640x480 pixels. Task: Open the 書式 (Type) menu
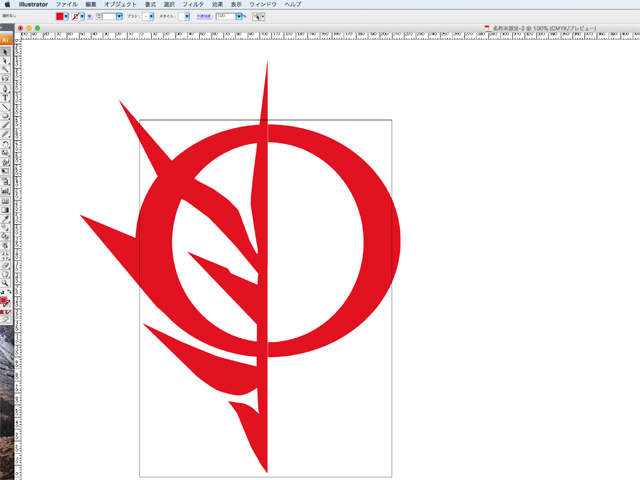click(150, 4)
